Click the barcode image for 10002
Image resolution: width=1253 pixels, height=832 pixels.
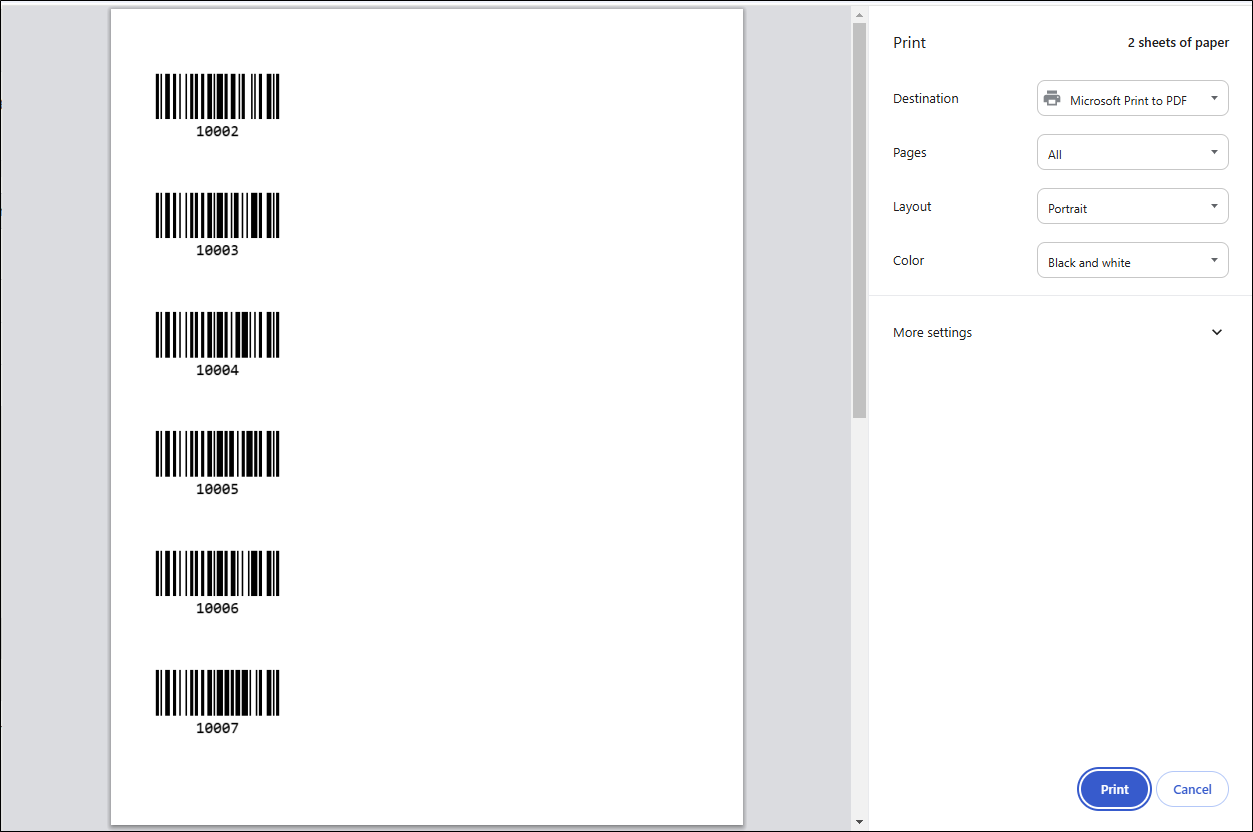[217, 97]
